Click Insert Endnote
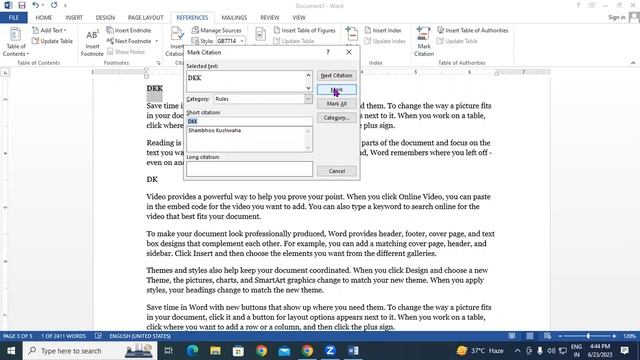Viewport: 640px width, 360px height. (x=129, y=30)
